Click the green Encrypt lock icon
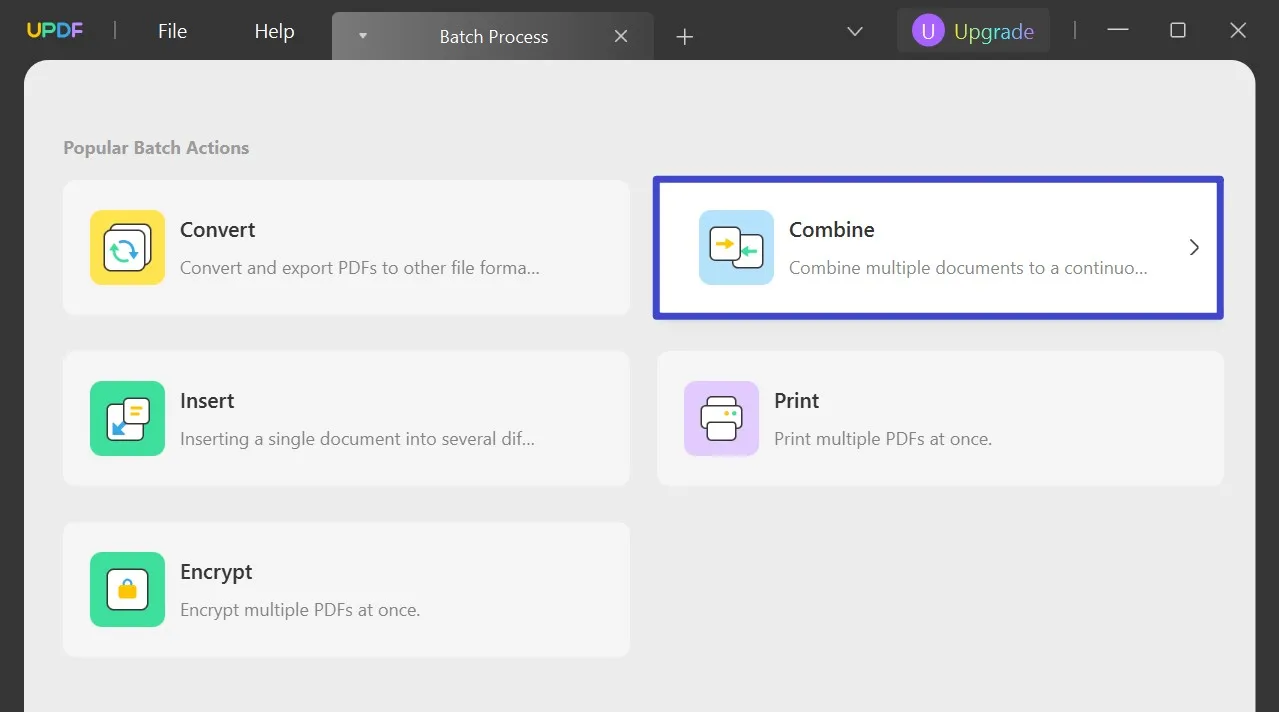 [x=127, y=589]
